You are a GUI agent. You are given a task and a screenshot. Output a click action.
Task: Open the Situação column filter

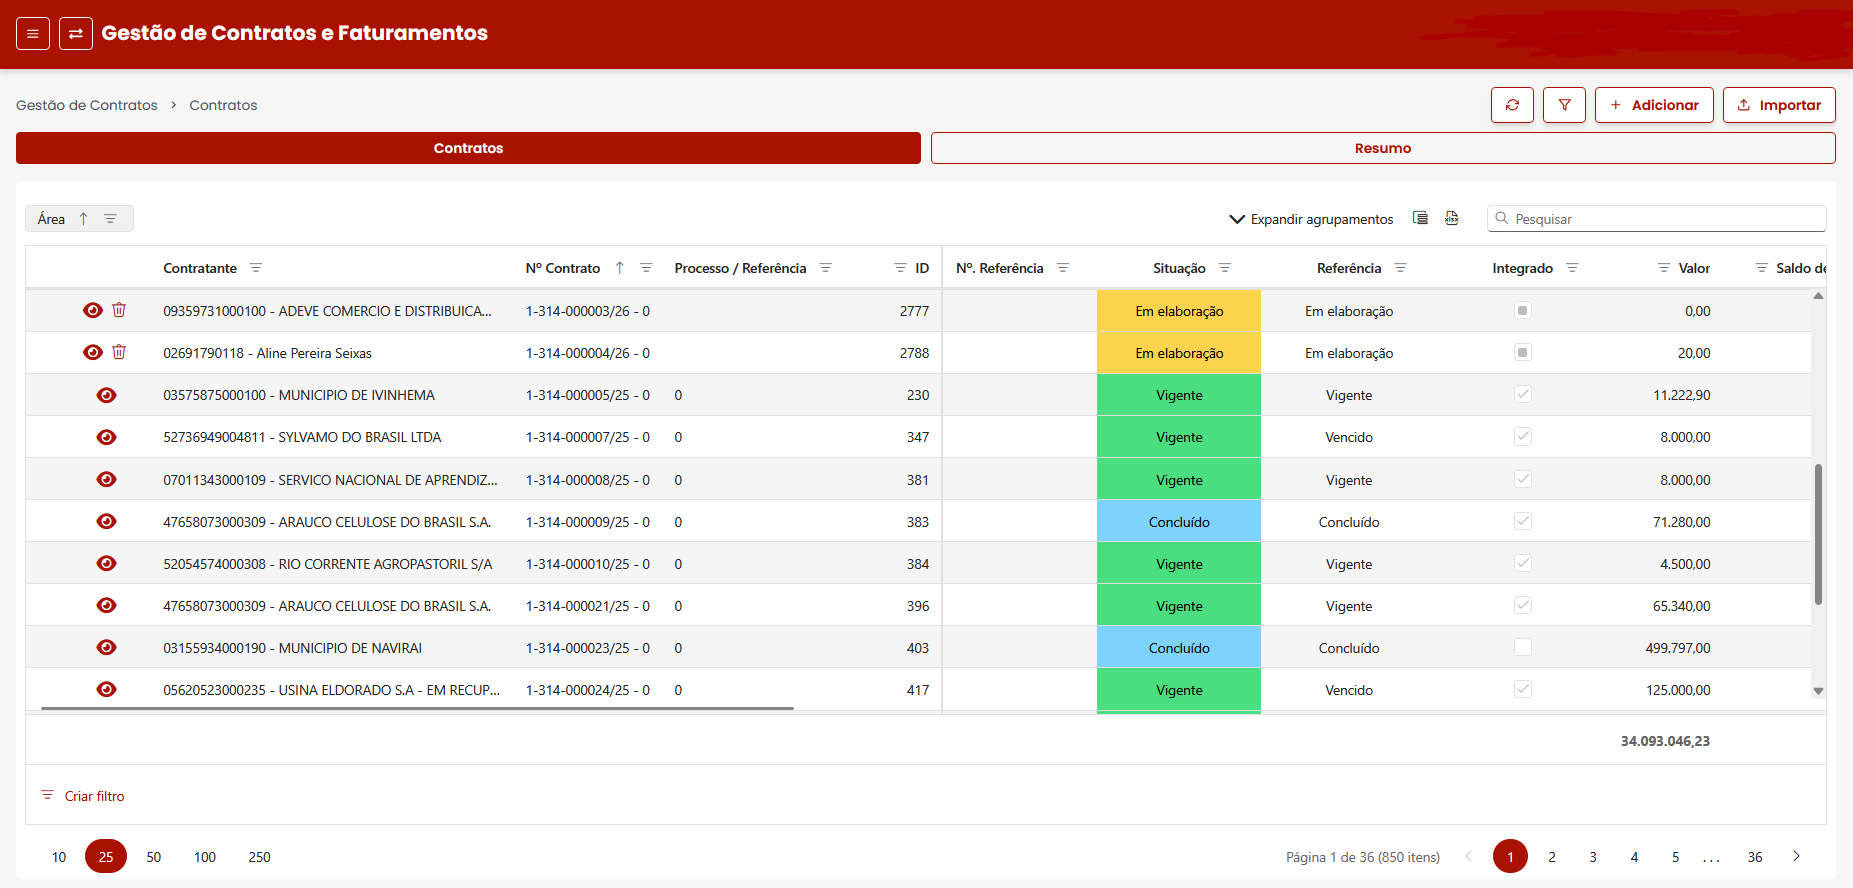pos(1225,268)
